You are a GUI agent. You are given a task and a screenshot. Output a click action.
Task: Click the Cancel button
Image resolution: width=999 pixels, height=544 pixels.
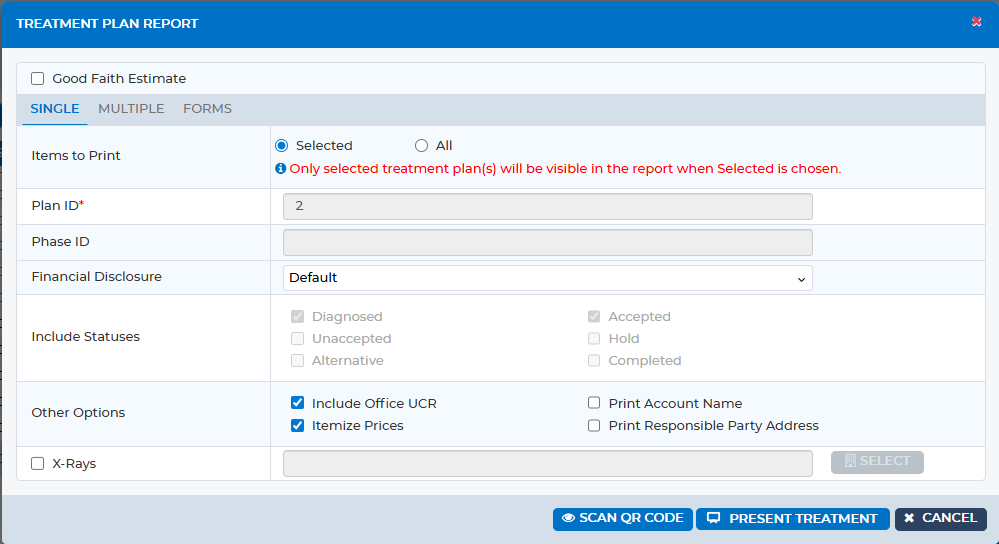point(940,519)
